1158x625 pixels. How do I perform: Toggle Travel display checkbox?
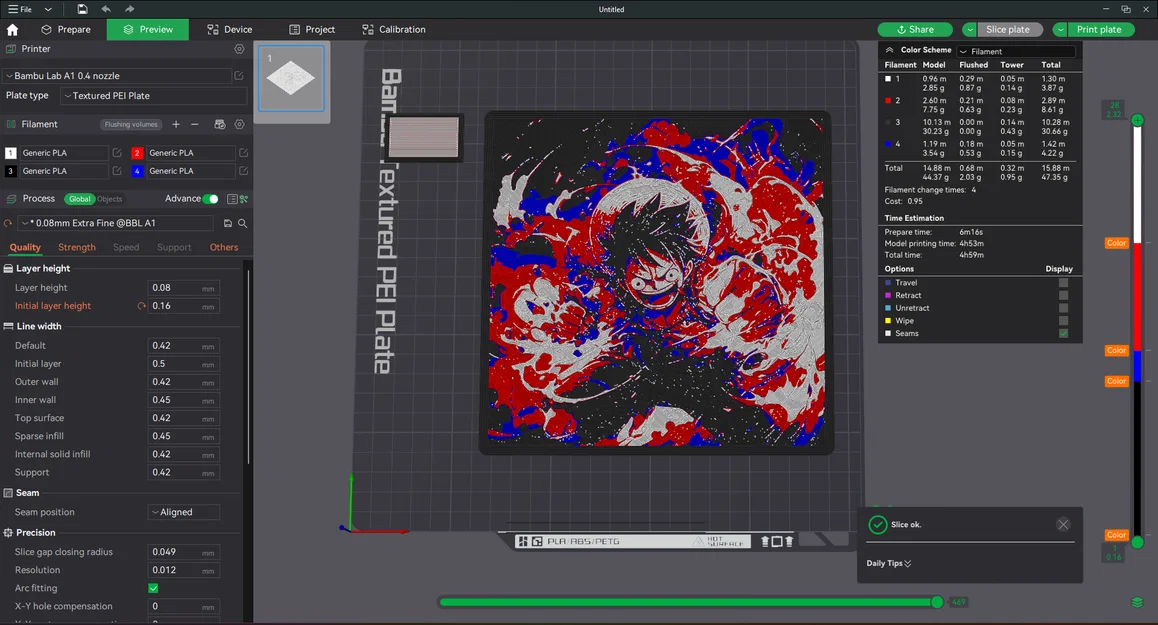(x=1063, y=282)
